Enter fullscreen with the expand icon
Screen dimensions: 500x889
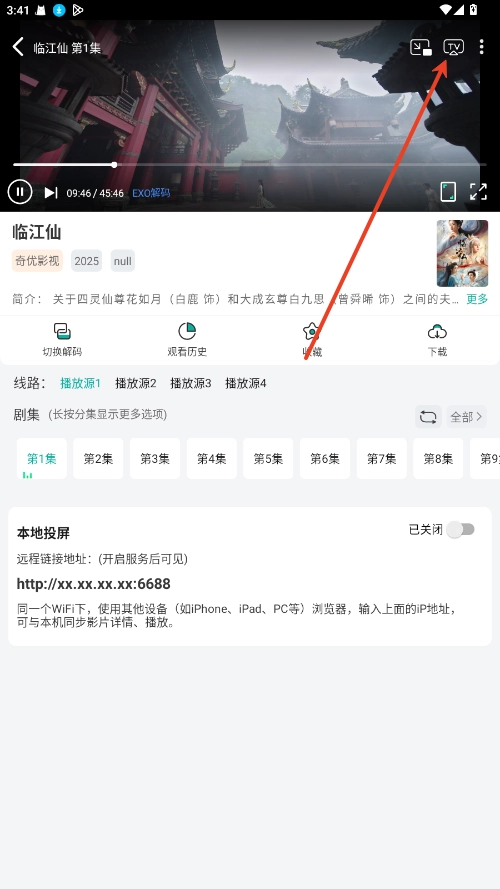click(x=478, y=192)
